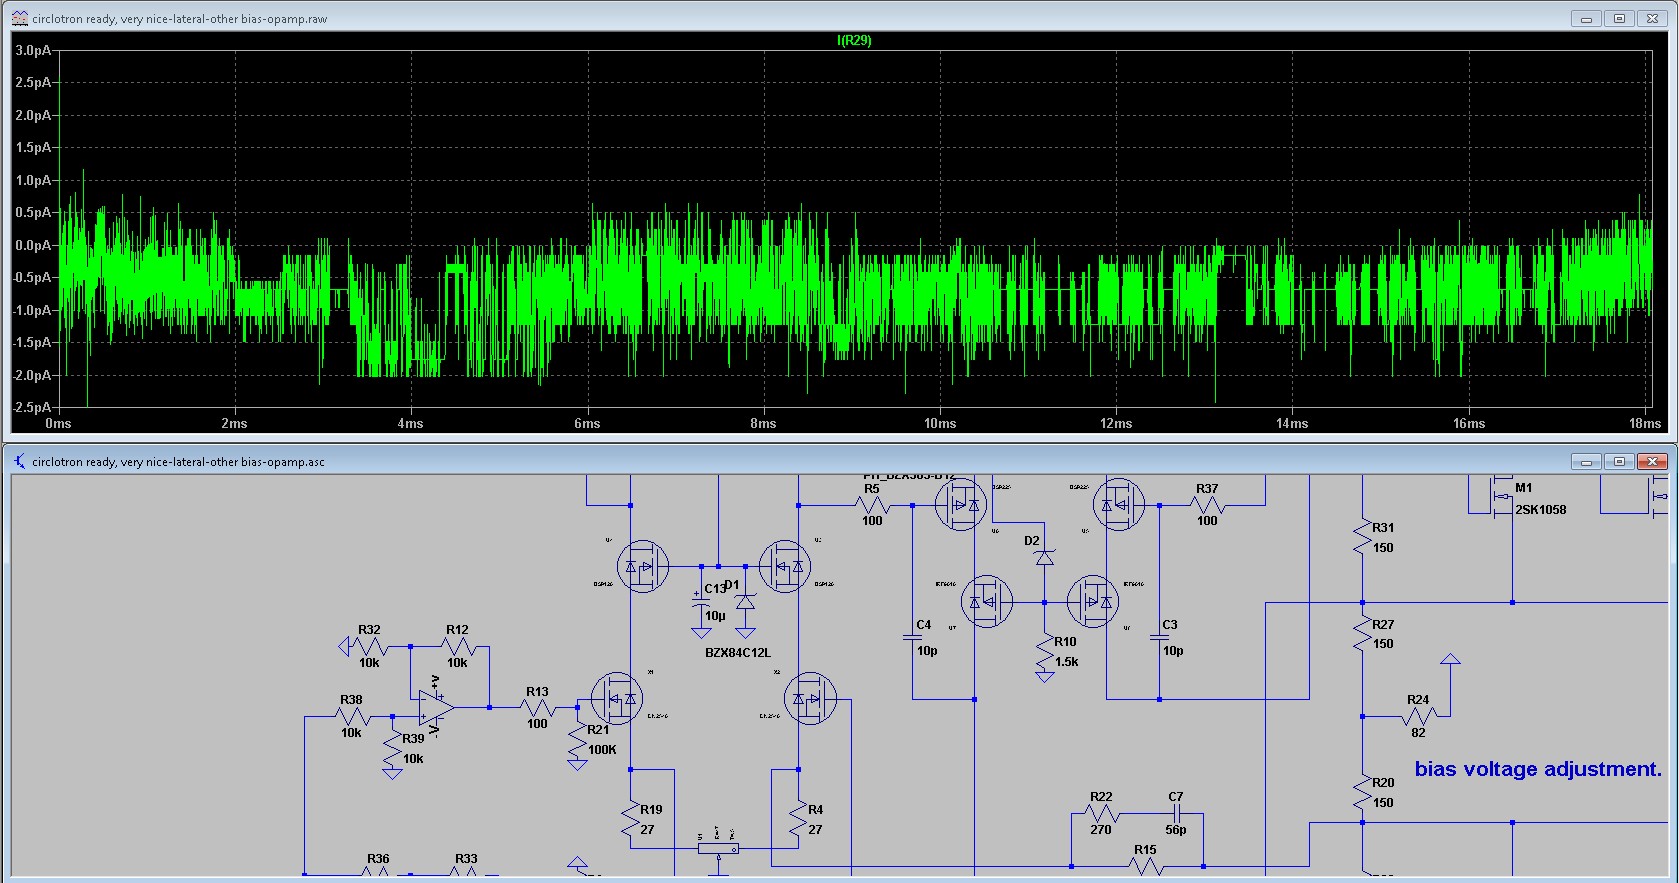
Task: Select the R24 82 resistor symbol
Action: coord(1418,716)
